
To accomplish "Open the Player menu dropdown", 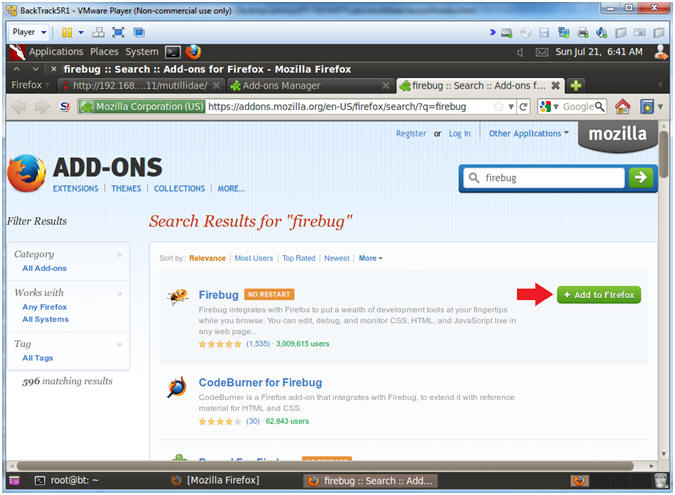I will click(x=29, y=32).
